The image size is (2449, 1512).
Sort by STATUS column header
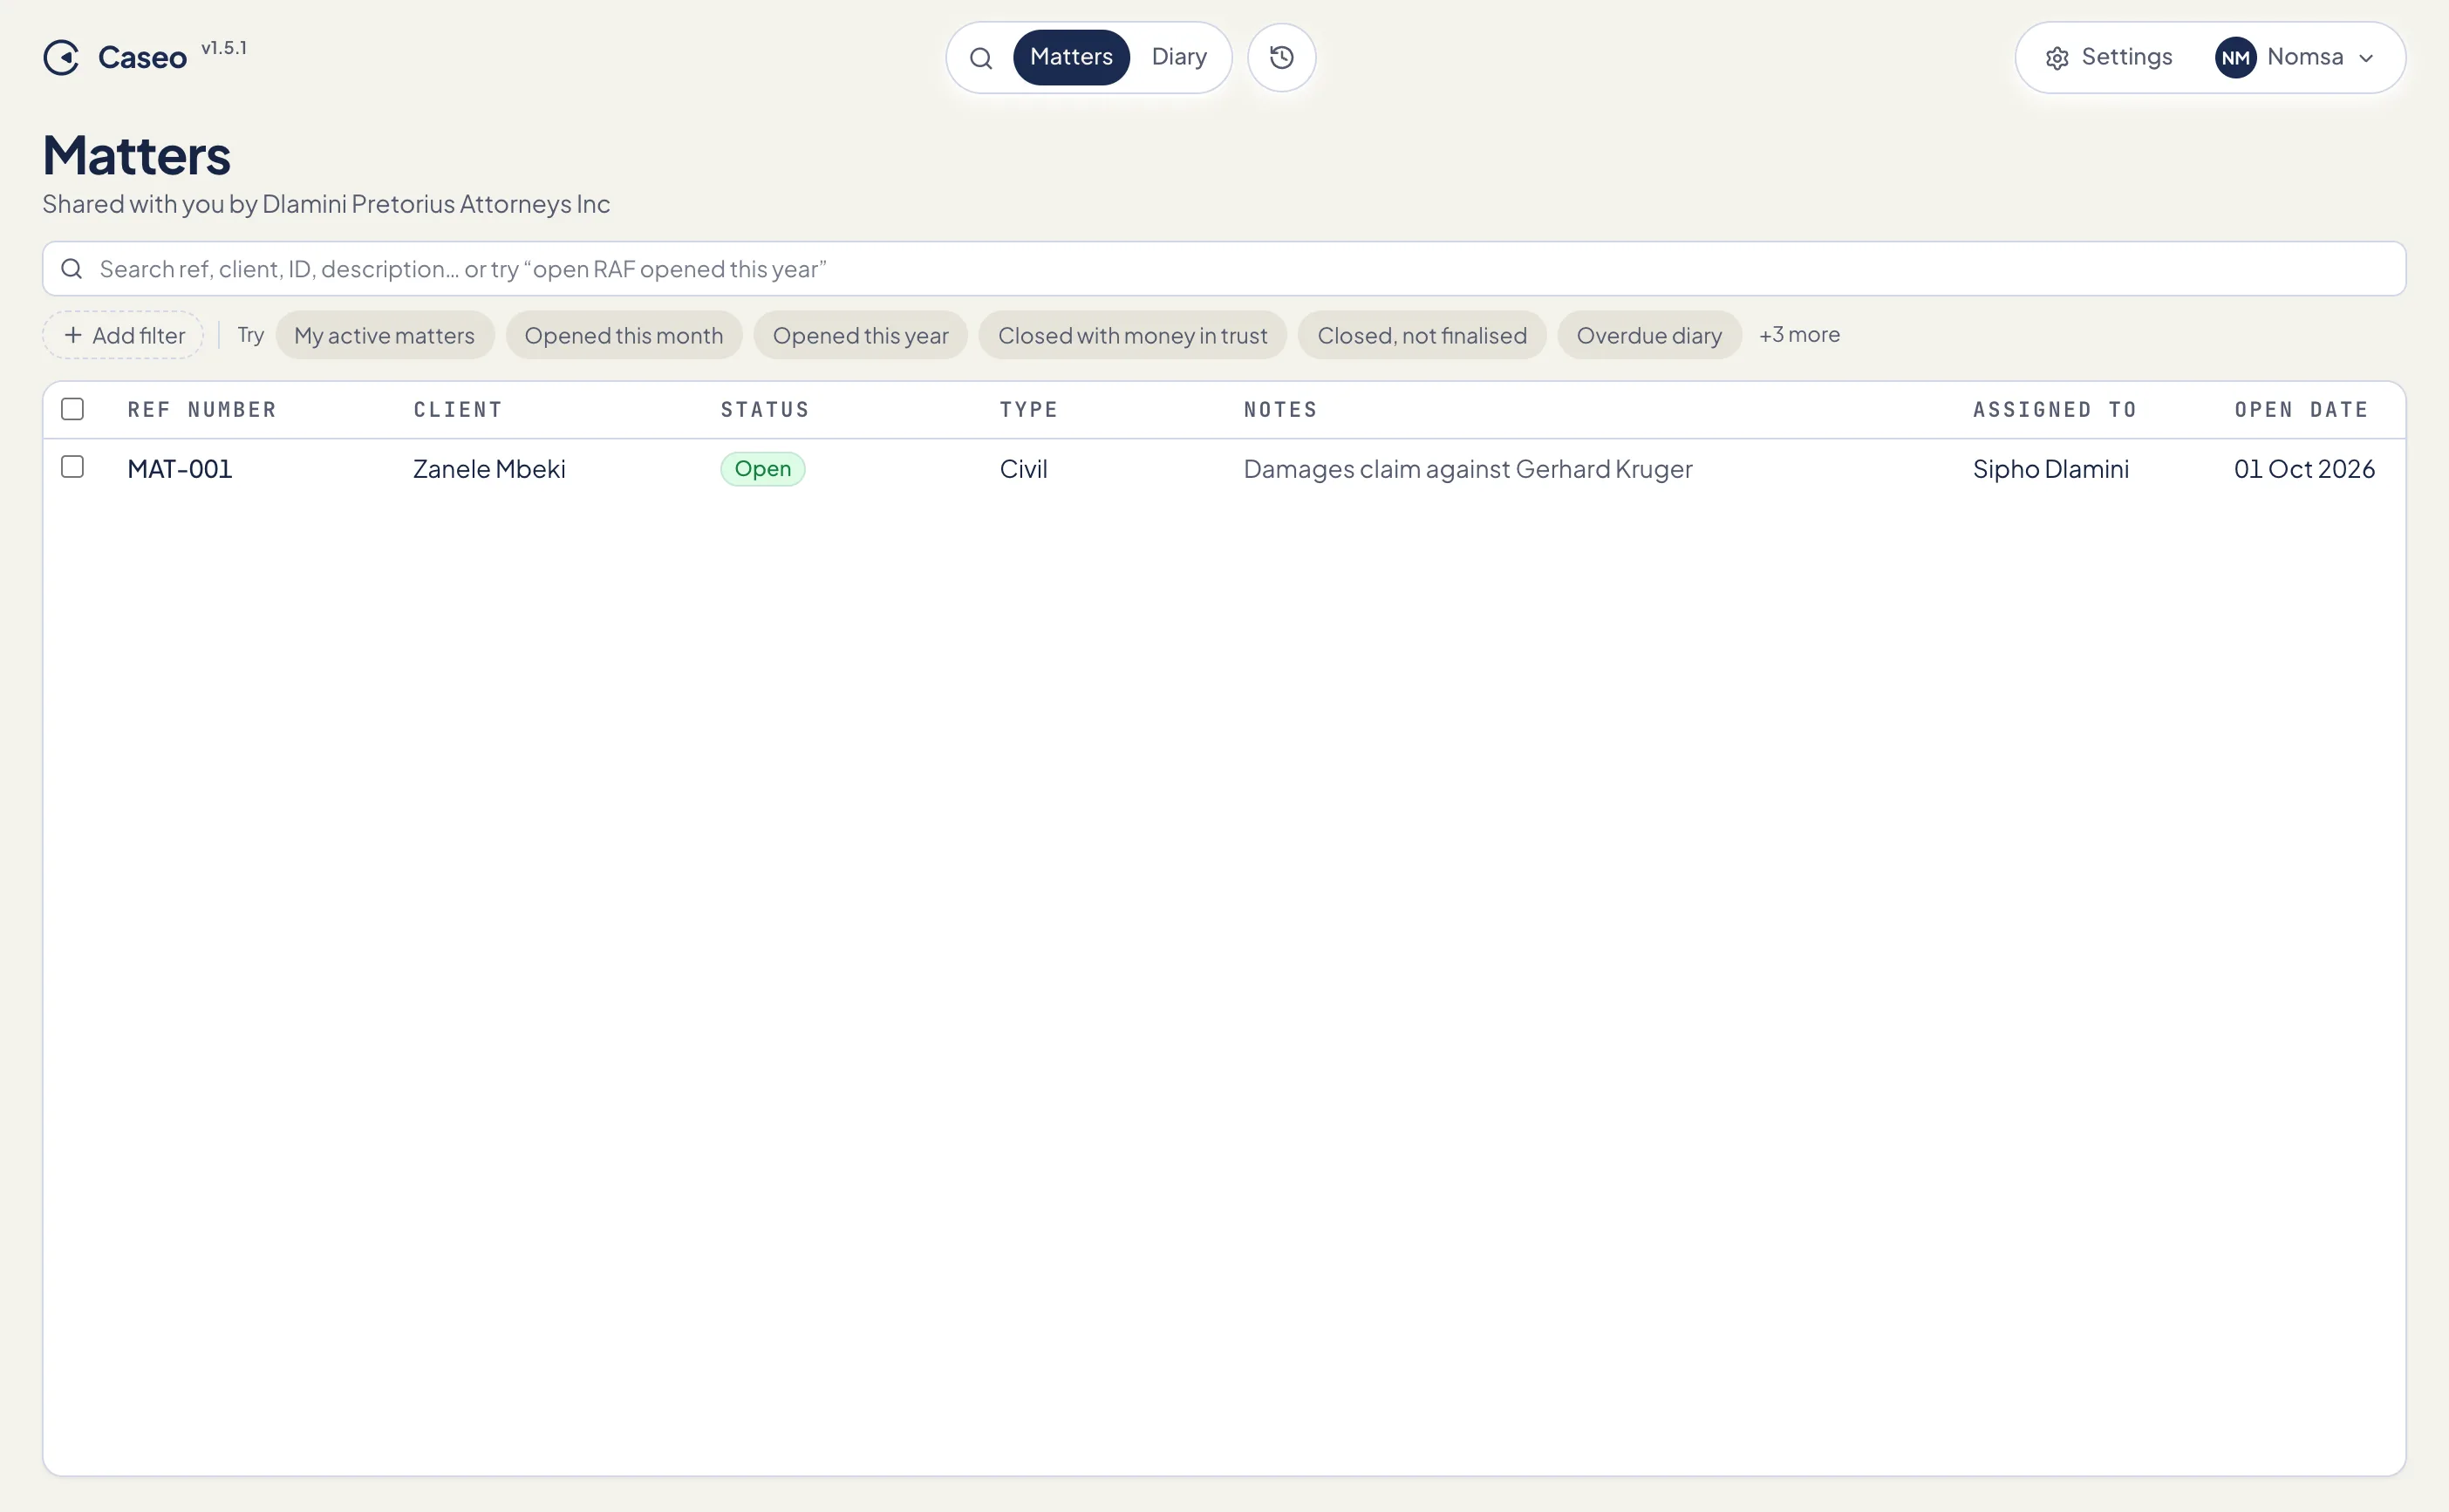(x=765, y=409)
